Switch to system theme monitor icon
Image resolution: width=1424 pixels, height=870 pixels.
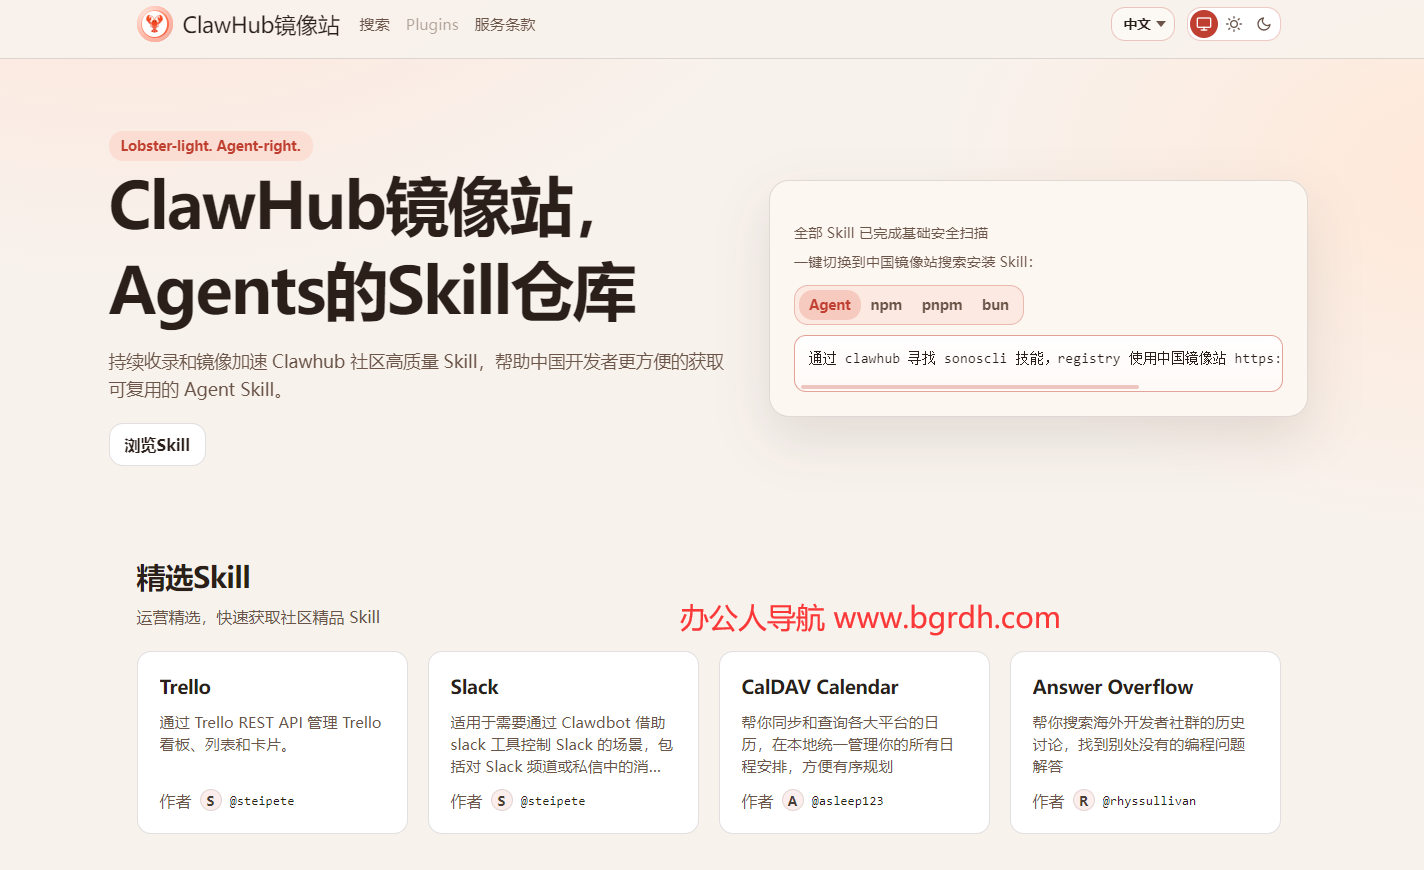[x=1204, y=24]
